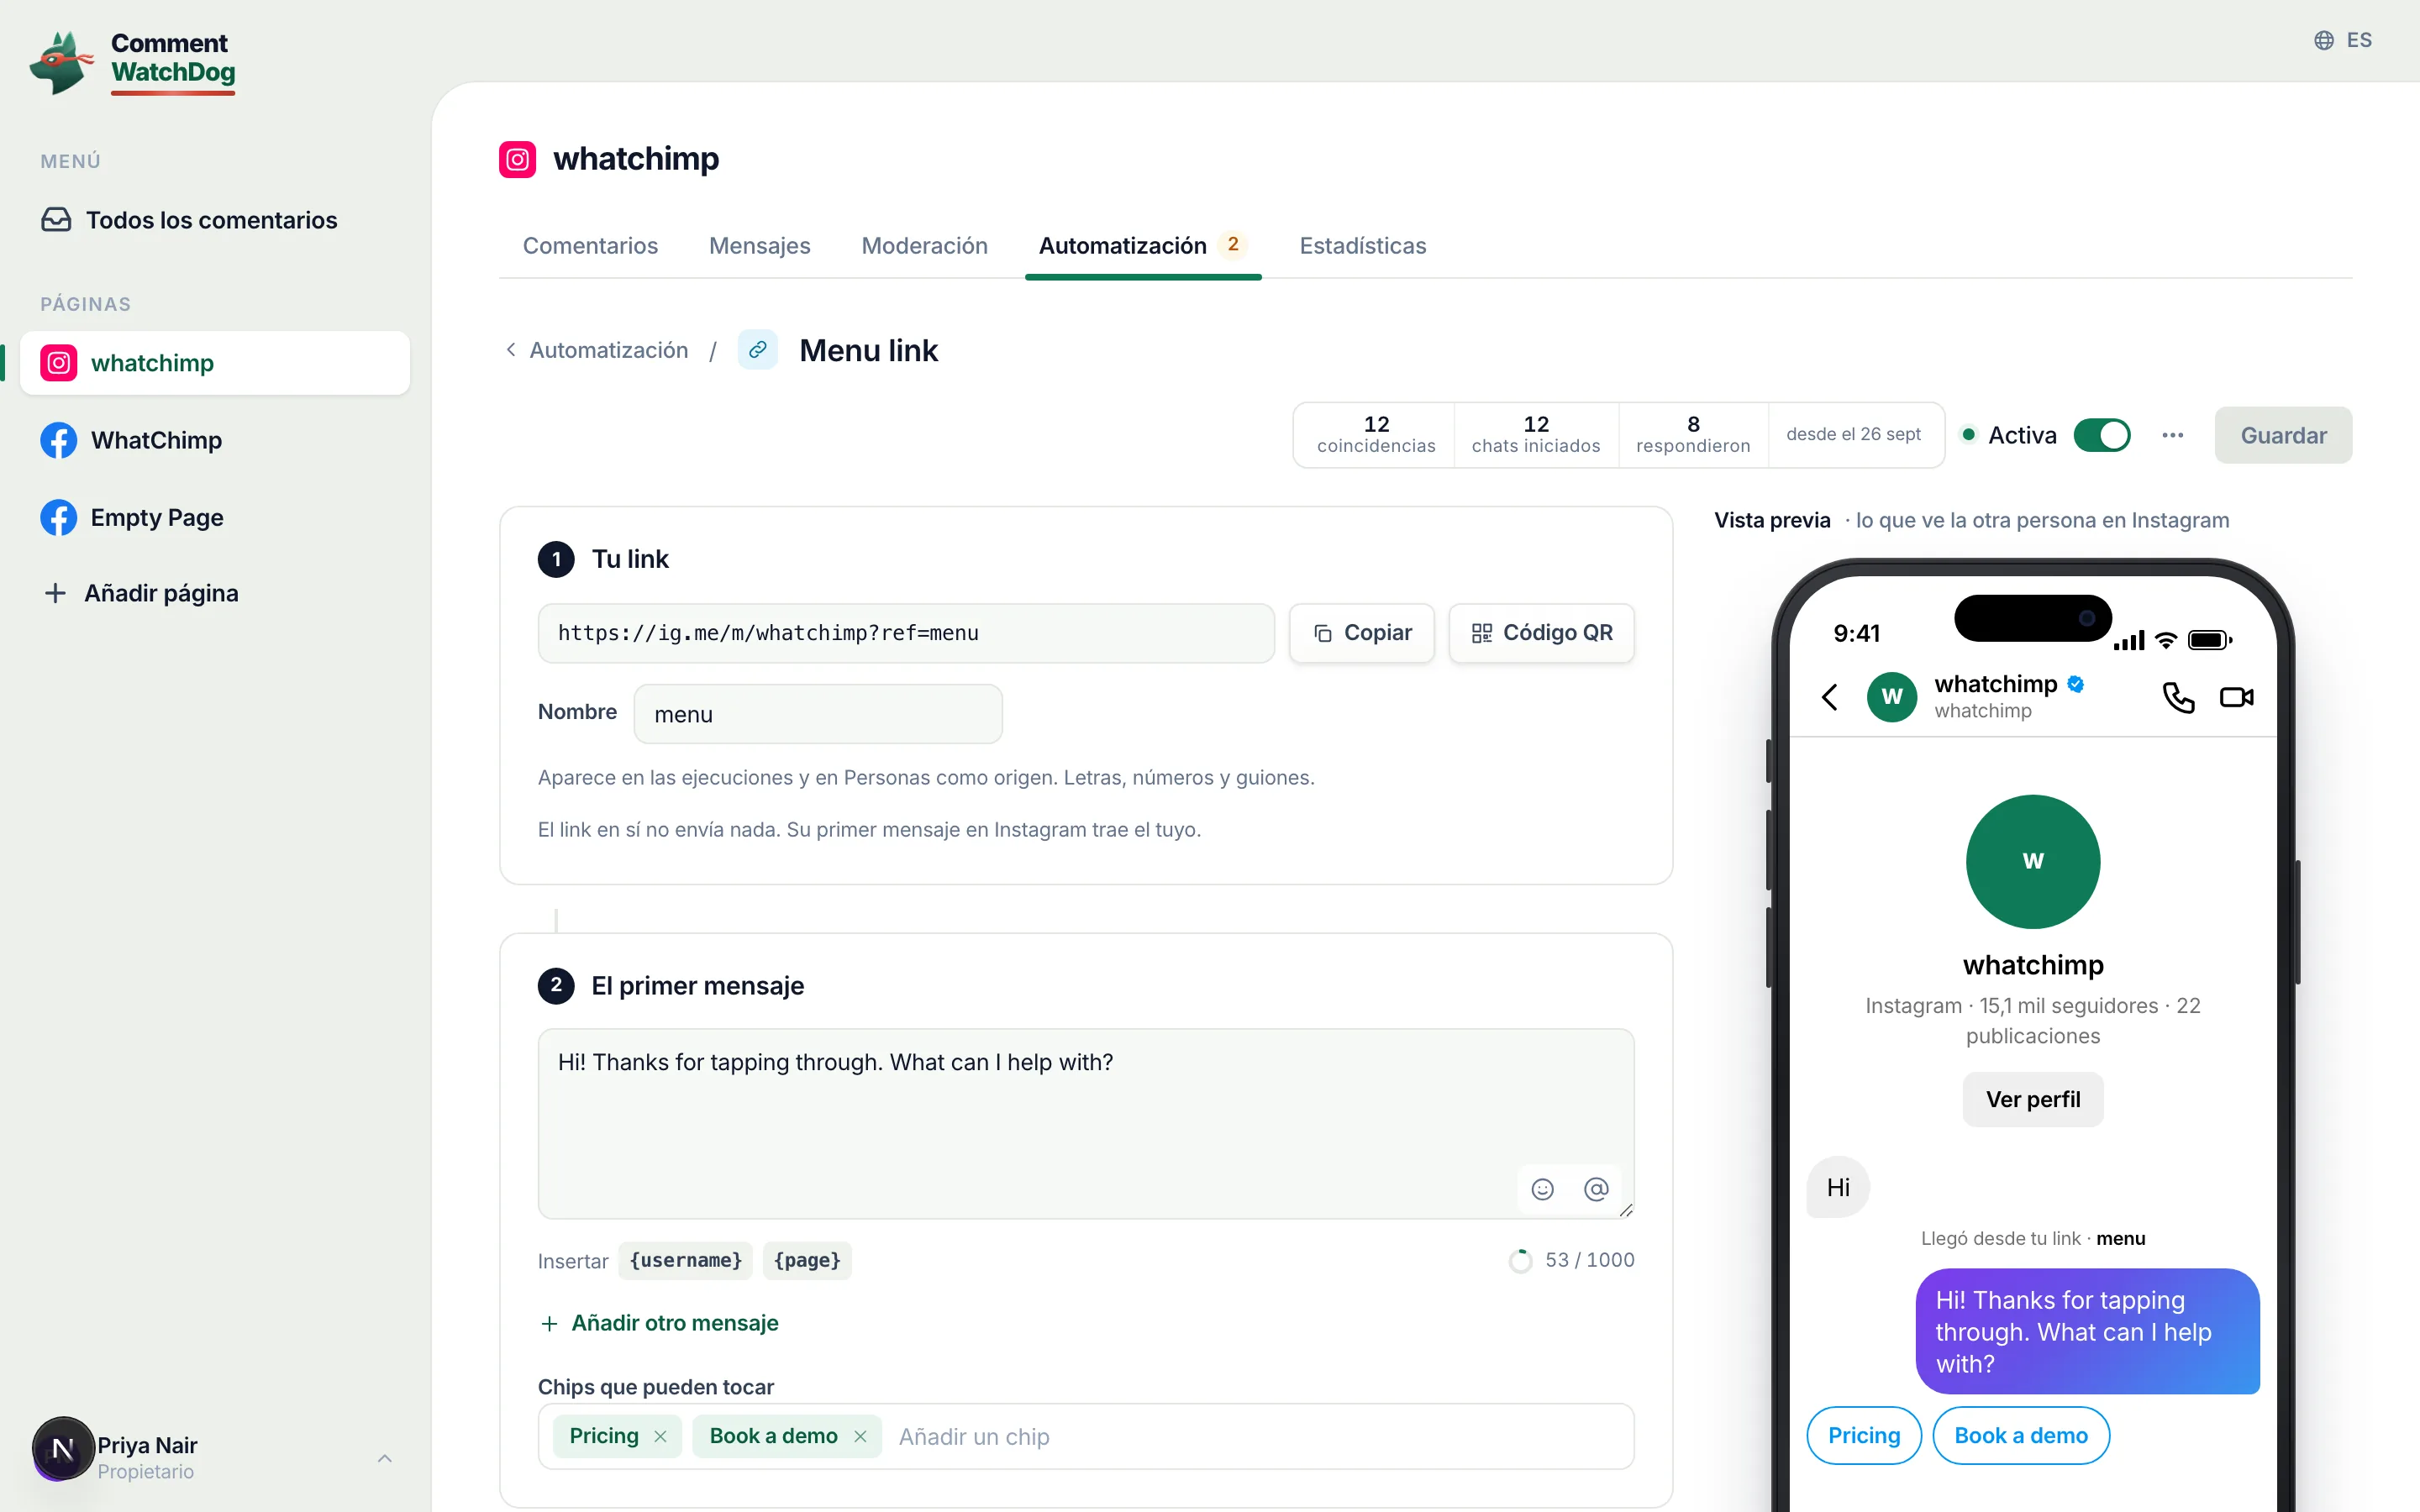Click the Comment WatchDog logo

[x=133, y=61]
